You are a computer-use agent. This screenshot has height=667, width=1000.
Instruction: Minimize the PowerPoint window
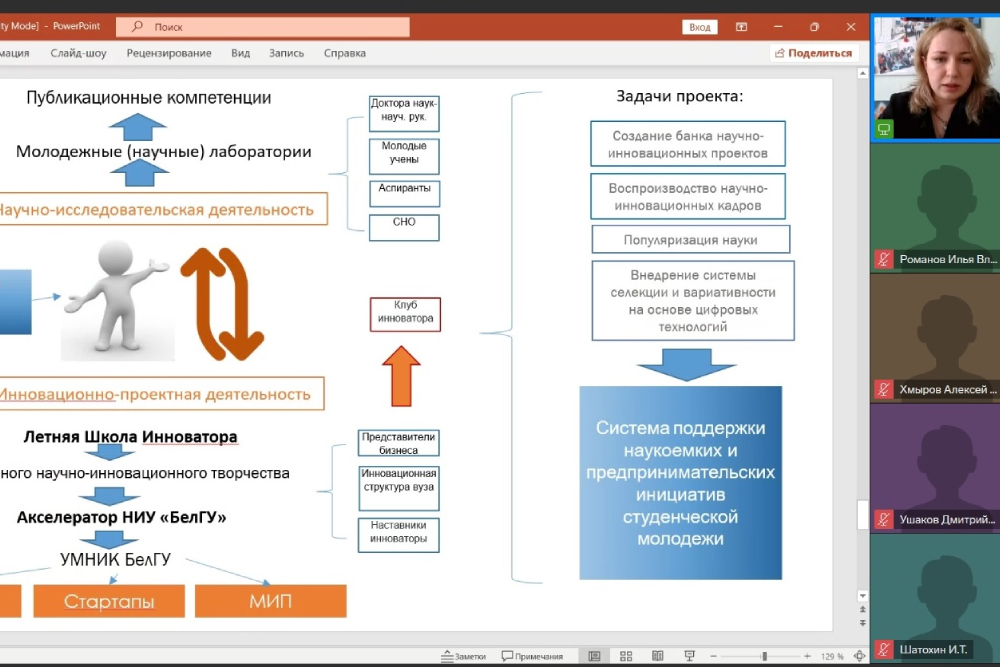[777, 27]
